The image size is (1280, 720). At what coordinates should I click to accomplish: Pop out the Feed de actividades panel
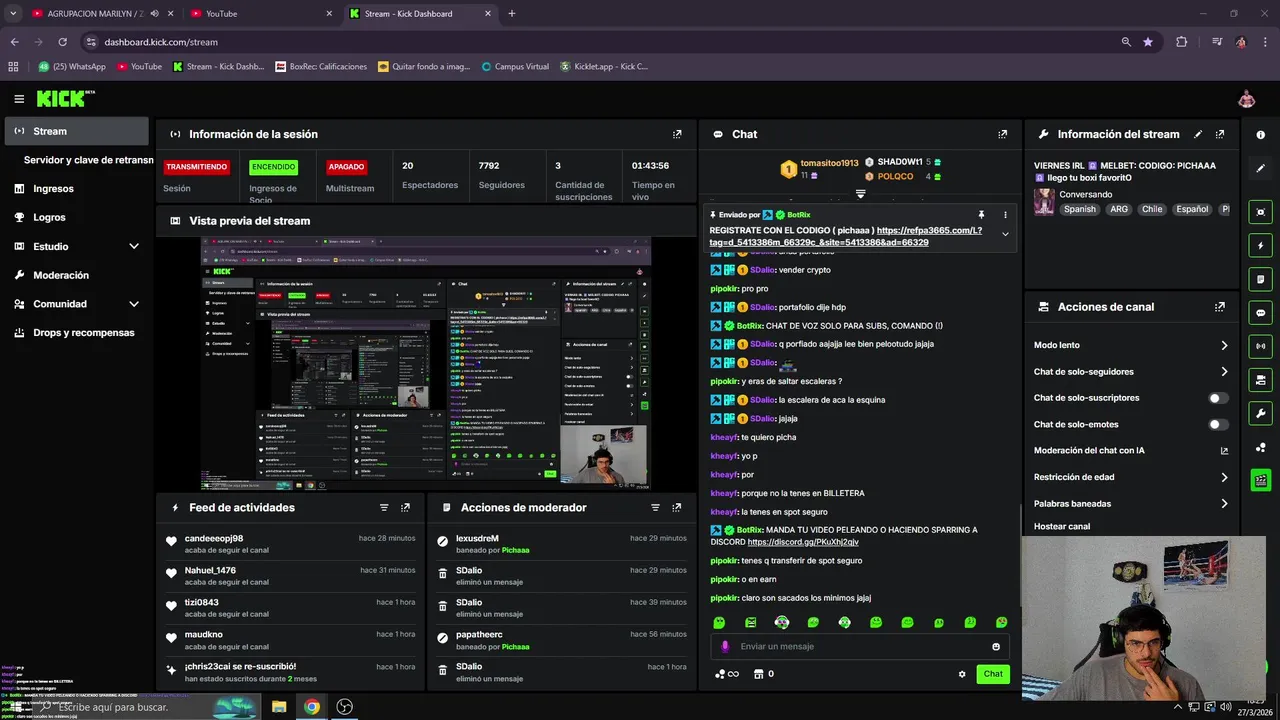coord(406,508)
